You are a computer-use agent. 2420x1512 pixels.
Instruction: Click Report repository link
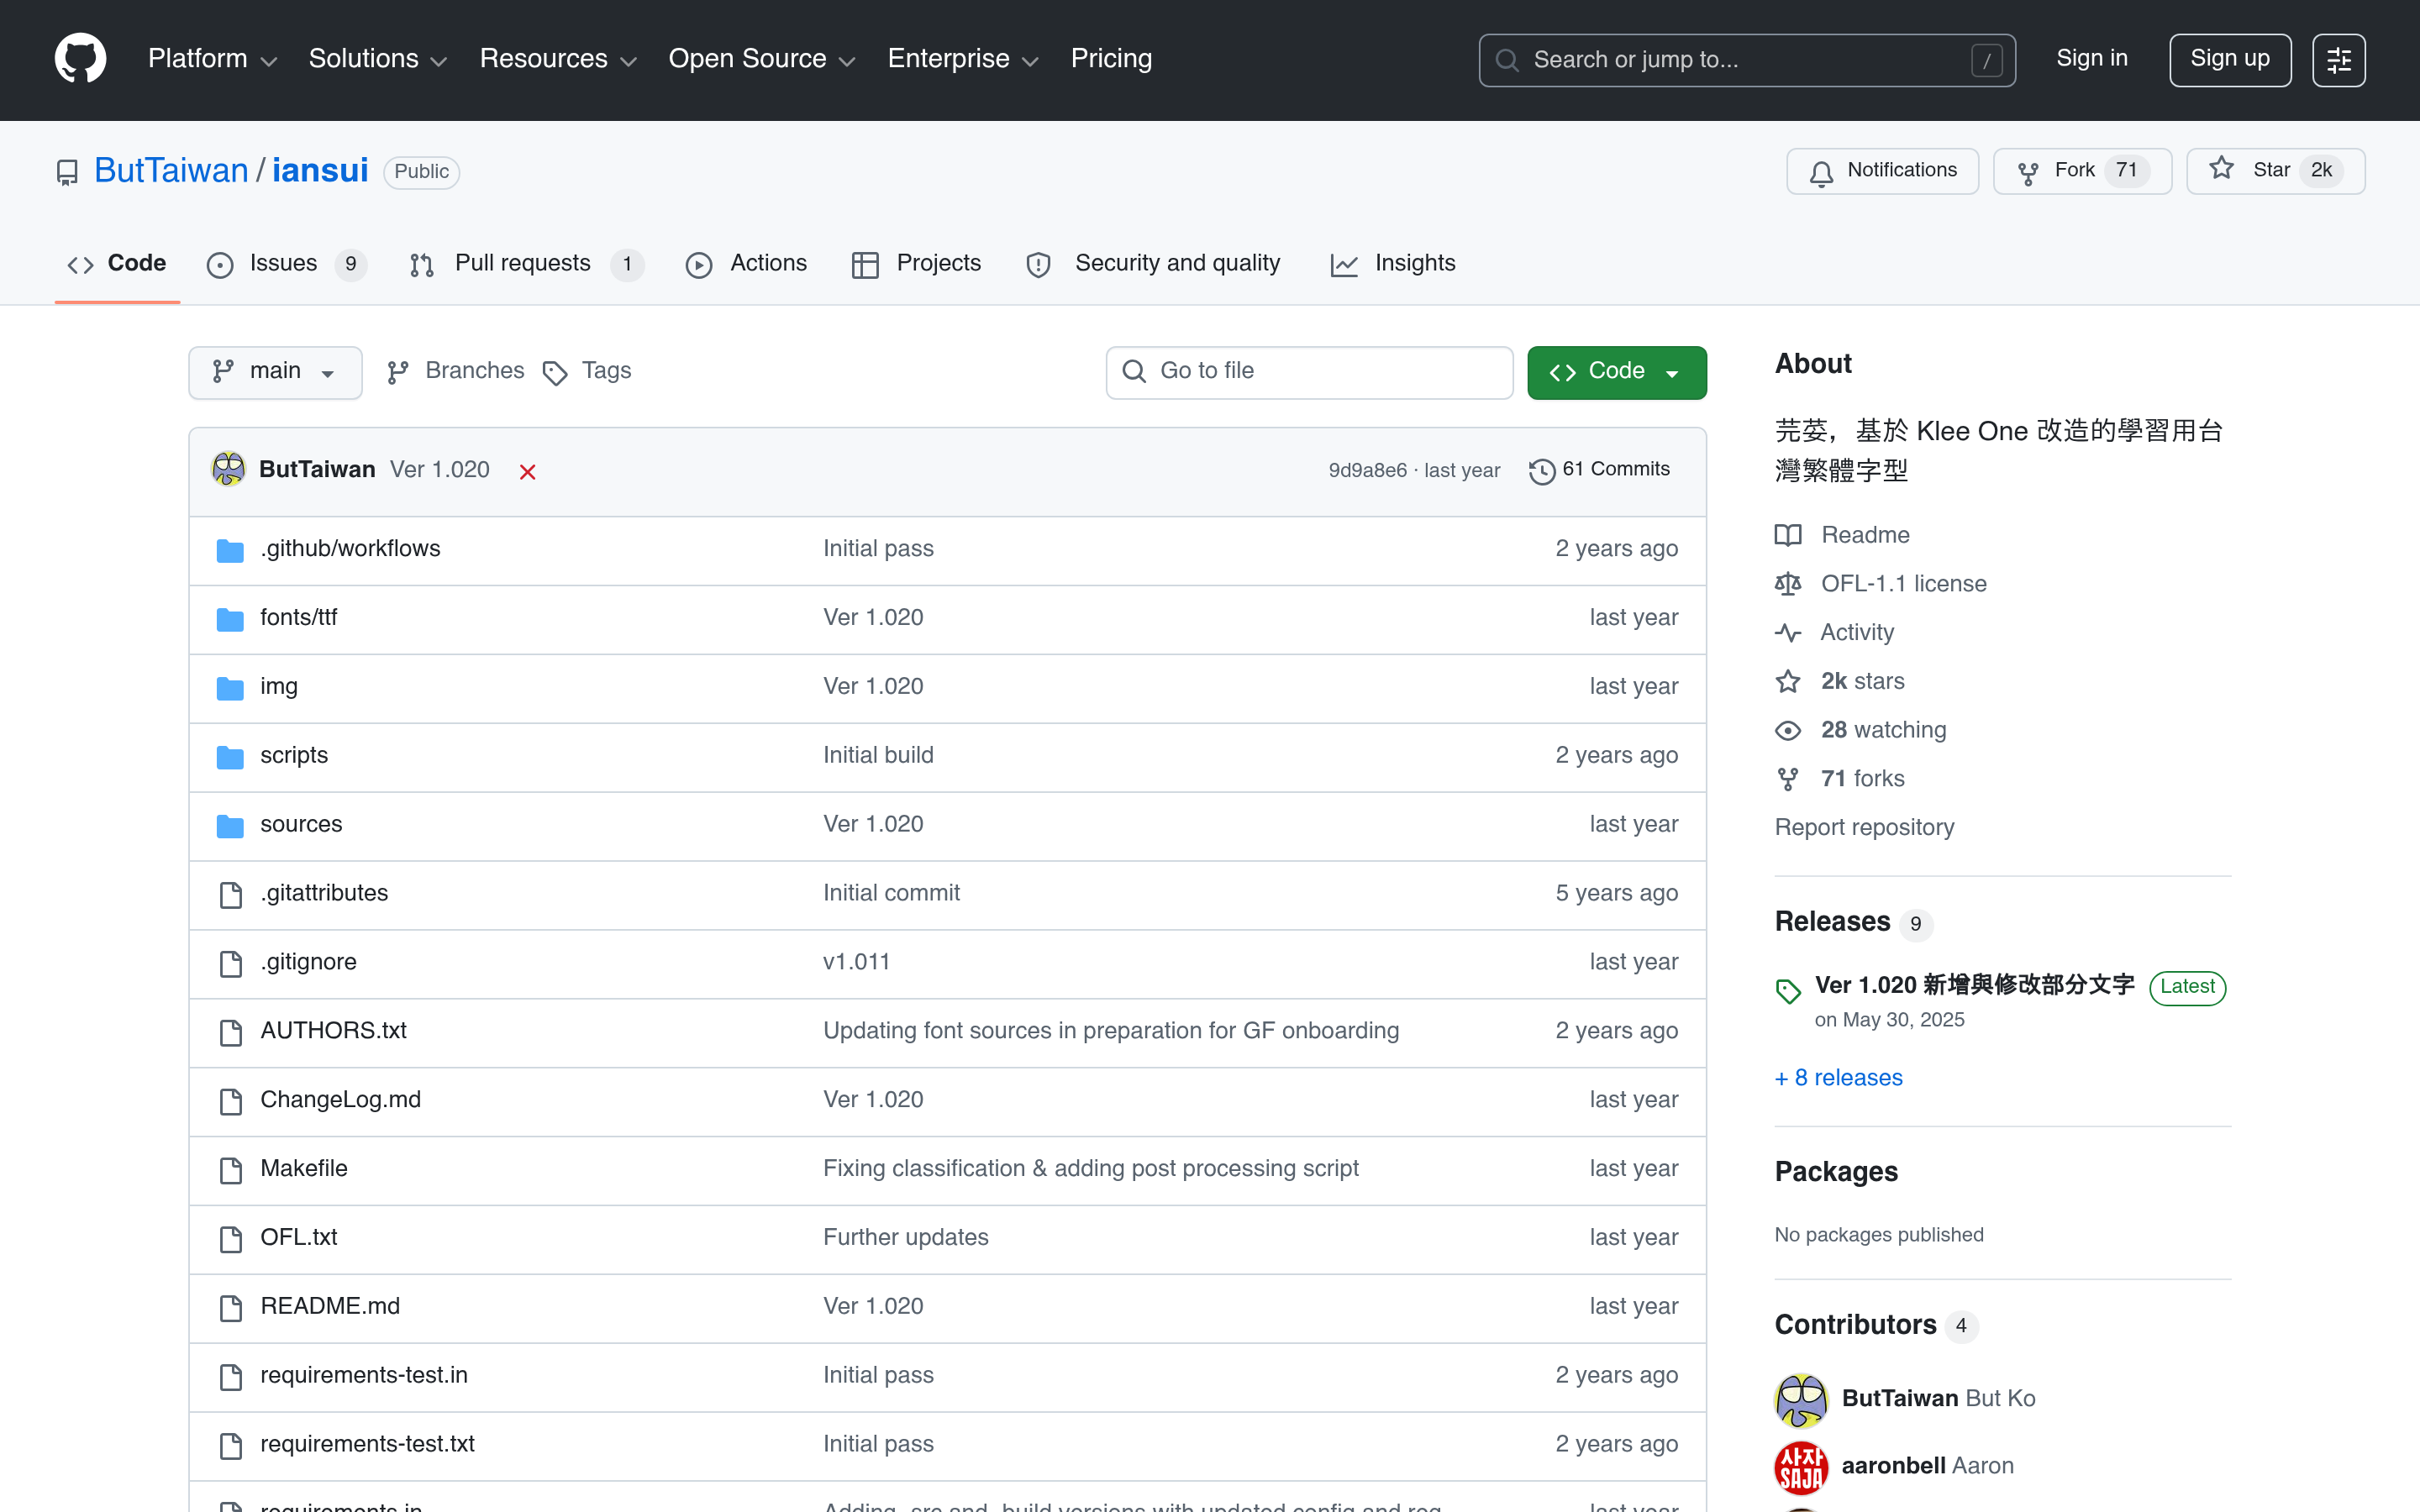(x=1864, y=828)
